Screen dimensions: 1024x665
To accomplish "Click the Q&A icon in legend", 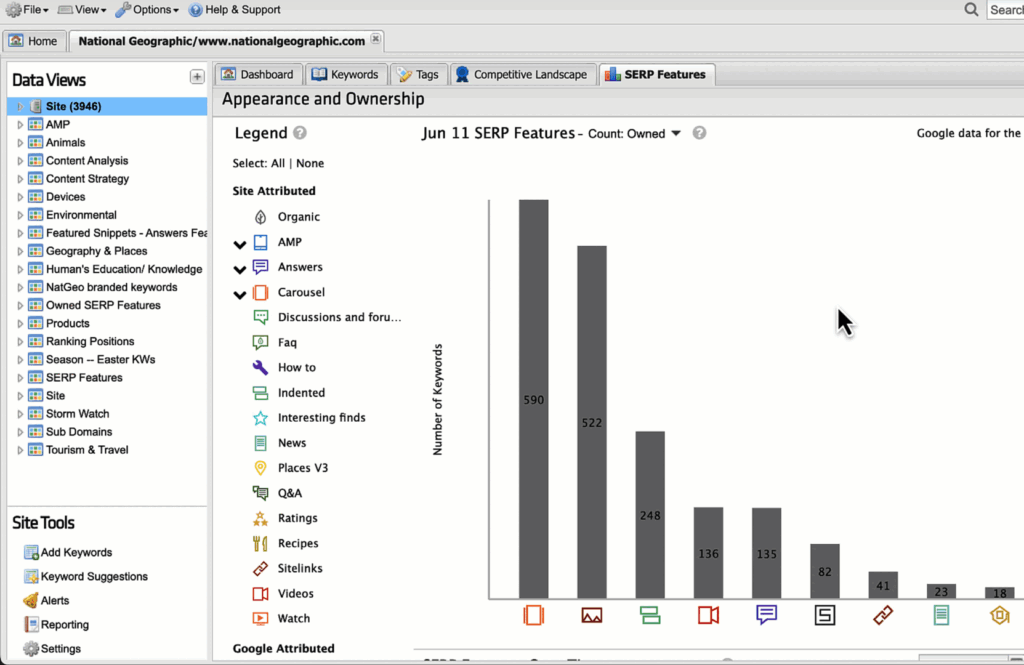I will [x=260, y=493].
